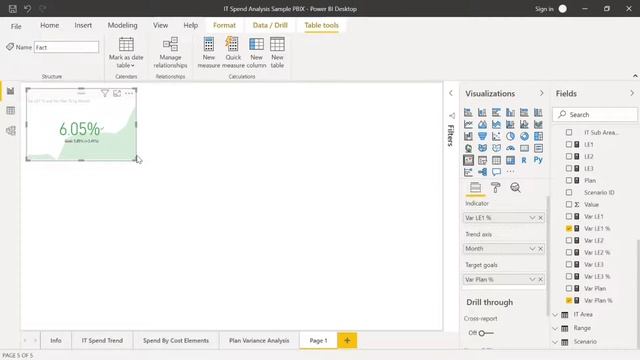Undo the last action in the title bar

click(27, 9)
